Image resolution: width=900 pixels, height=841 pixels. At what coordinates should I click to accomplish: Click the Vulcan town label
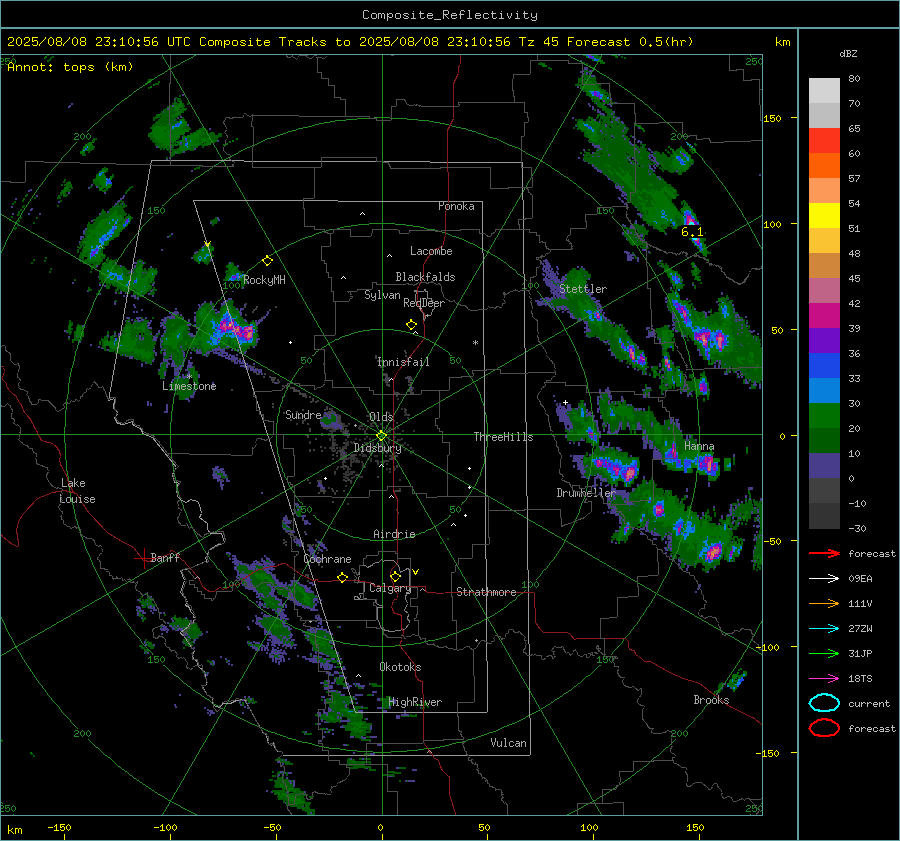pos(509,743)
